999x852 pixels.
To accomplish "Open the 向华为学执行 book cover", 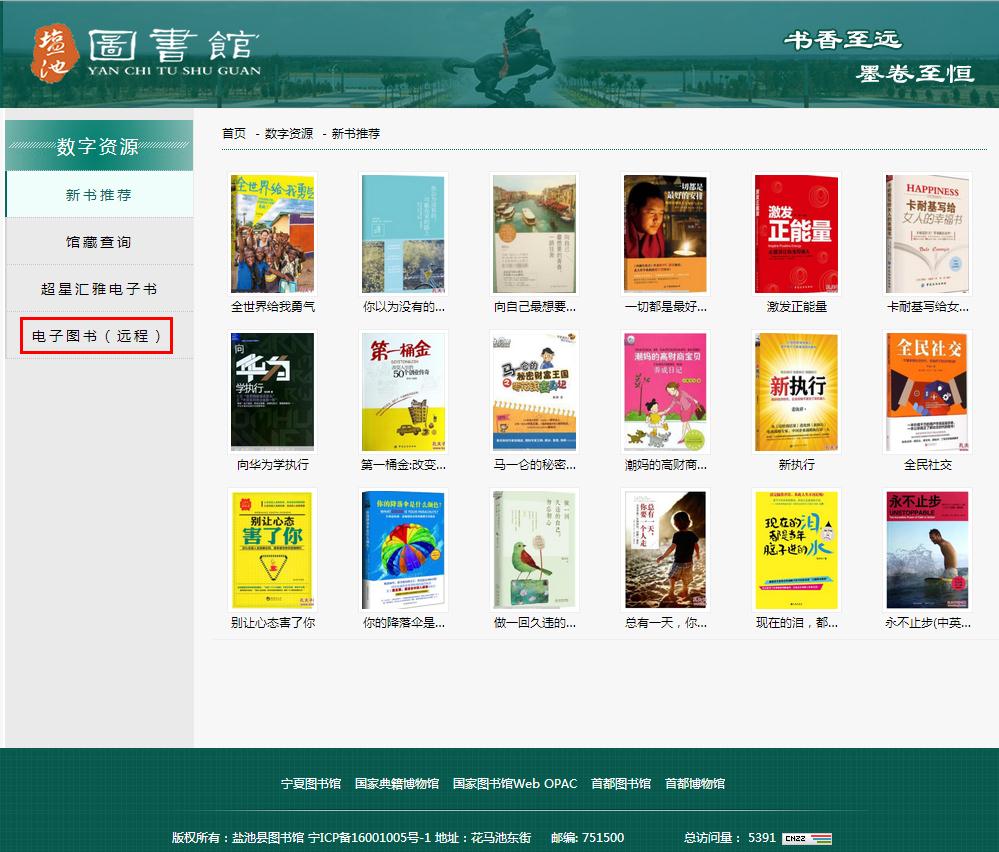I will pos(273,392).
